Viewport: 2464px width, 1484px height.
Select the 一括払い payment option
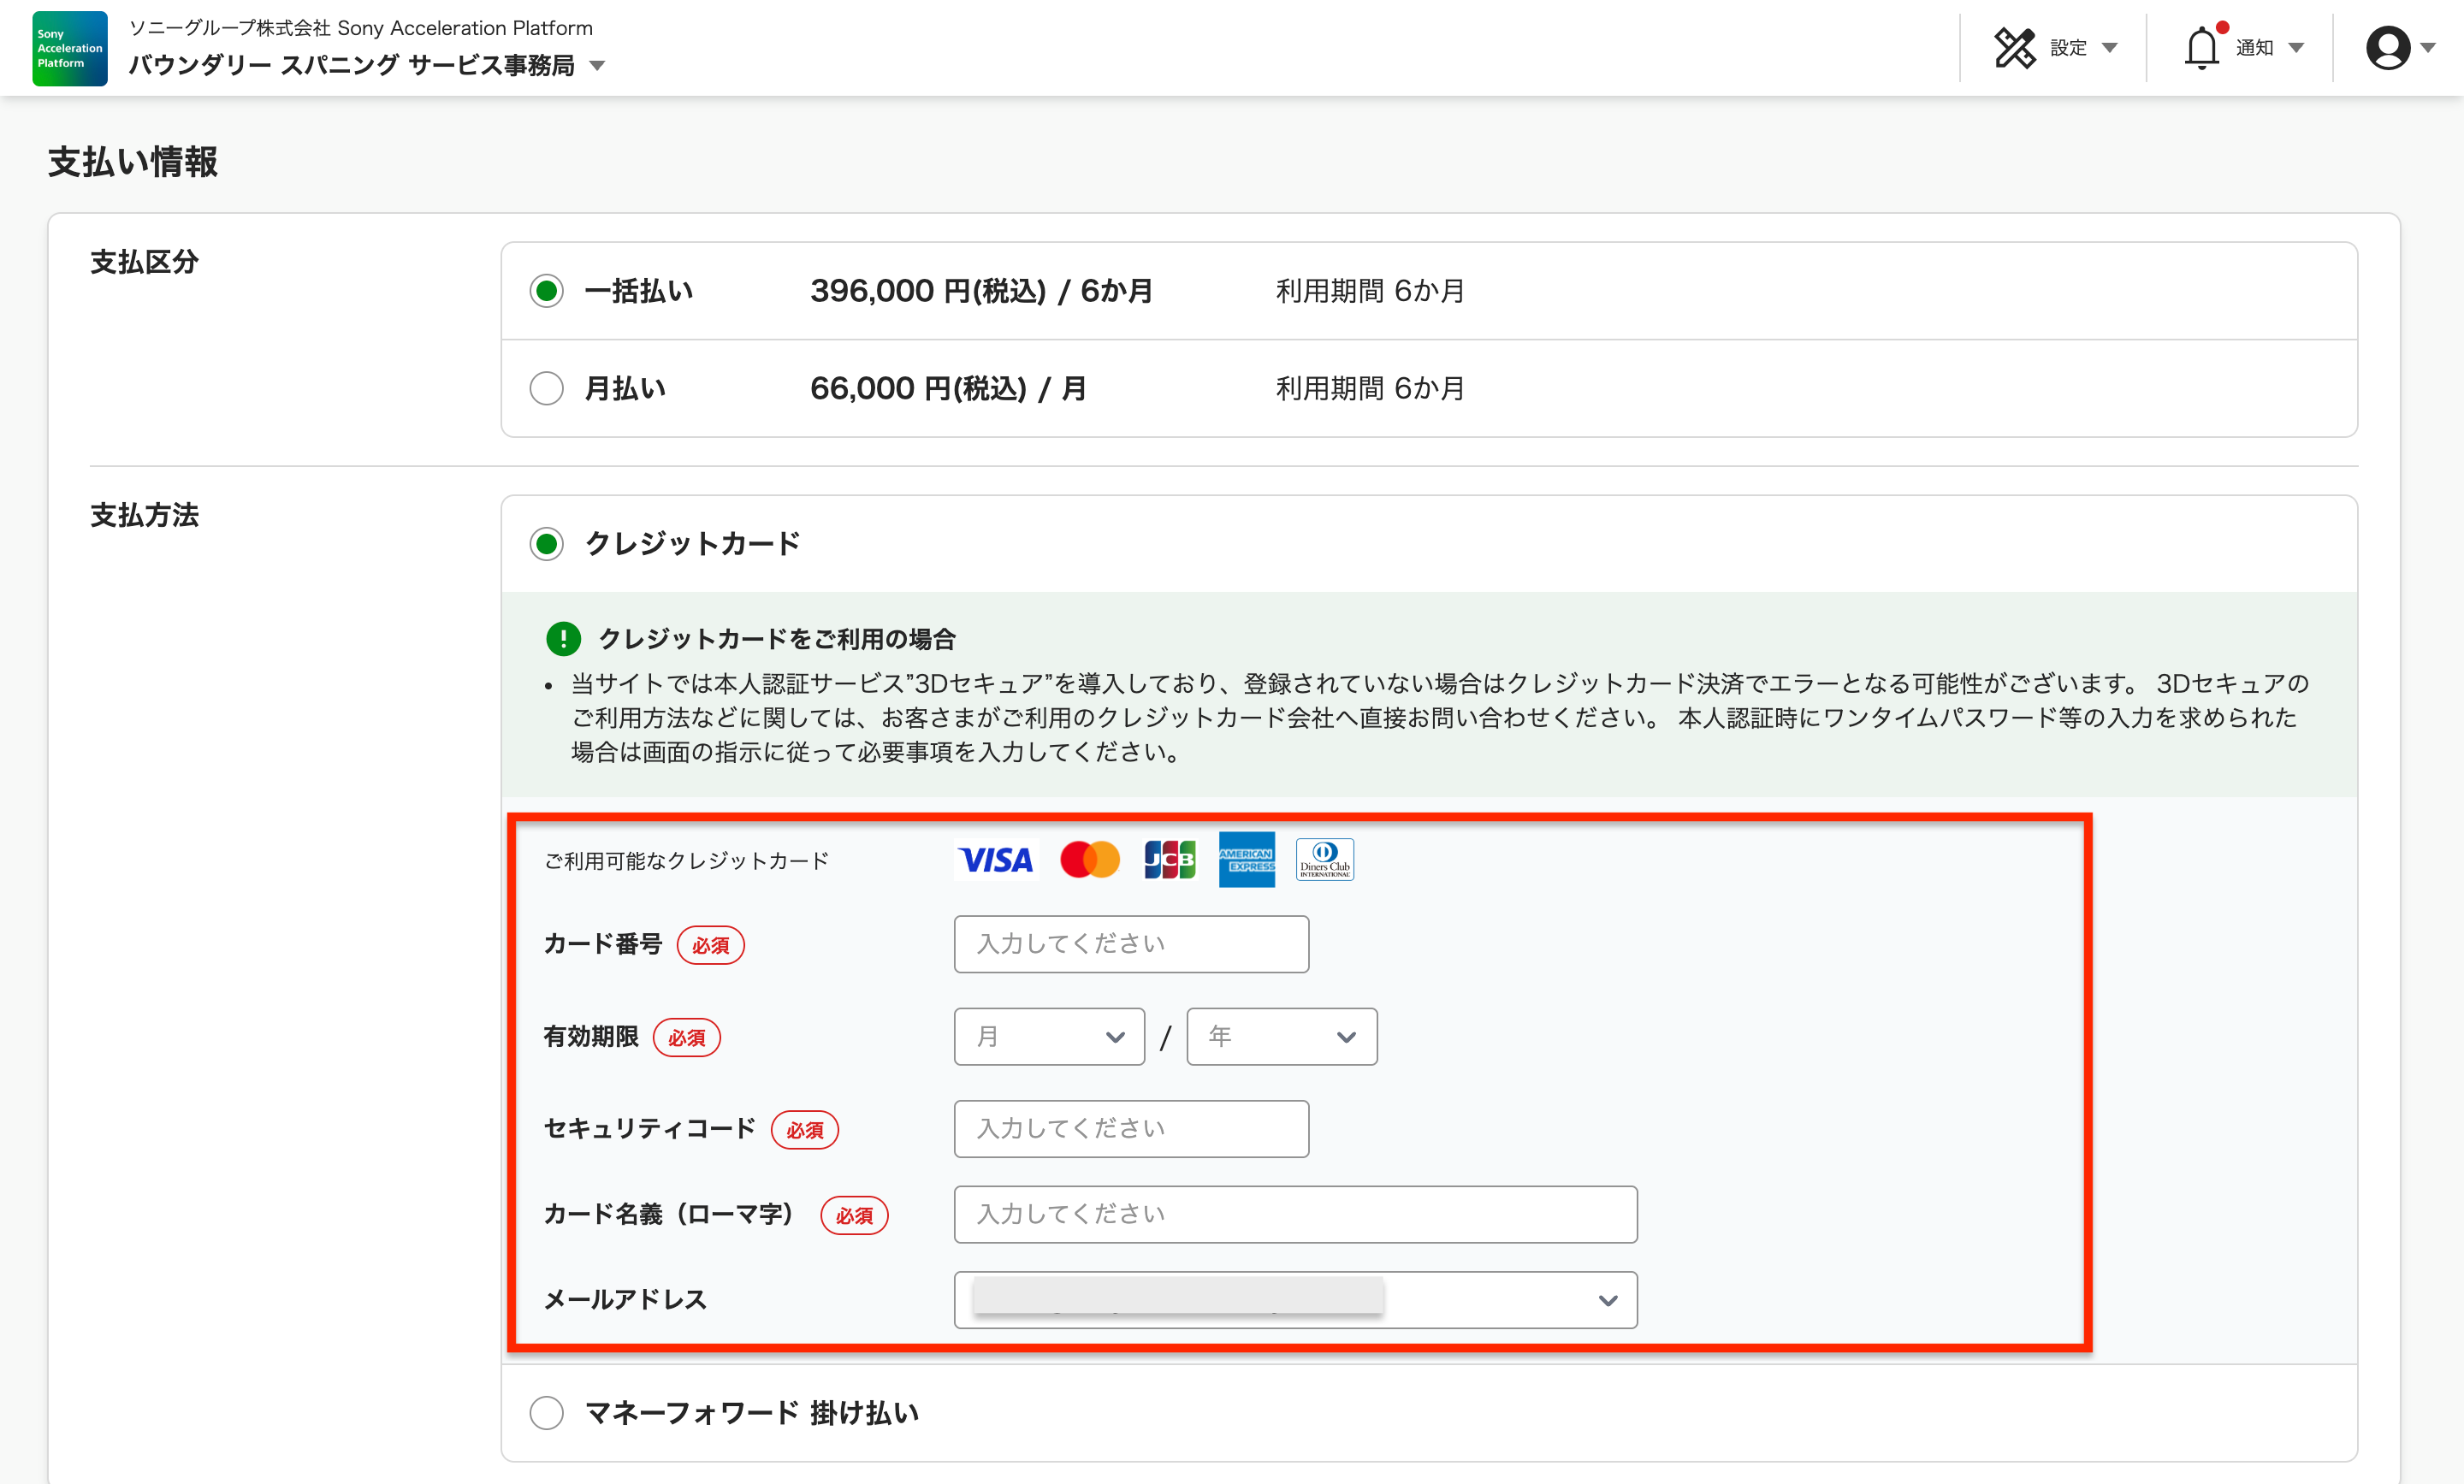(547, 291)
